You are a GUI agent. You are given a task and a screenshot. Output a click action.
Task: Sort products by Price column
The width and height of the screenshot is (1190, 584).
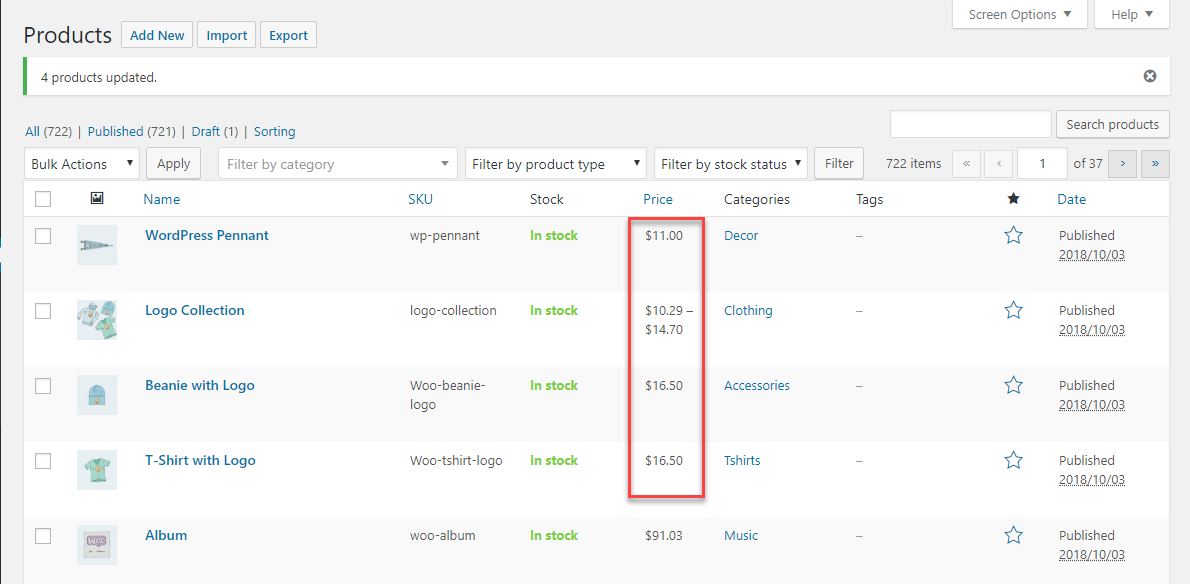(x=658, y=199)
